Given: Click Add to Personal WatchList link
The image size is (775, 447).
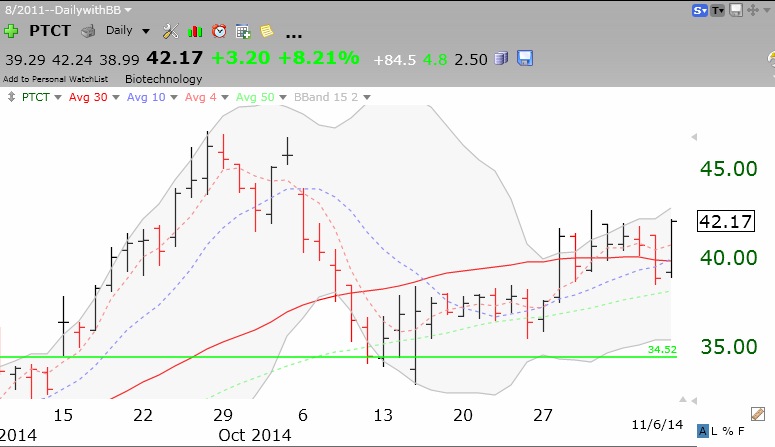Looking at the screenshot, I should click(55, 79).
